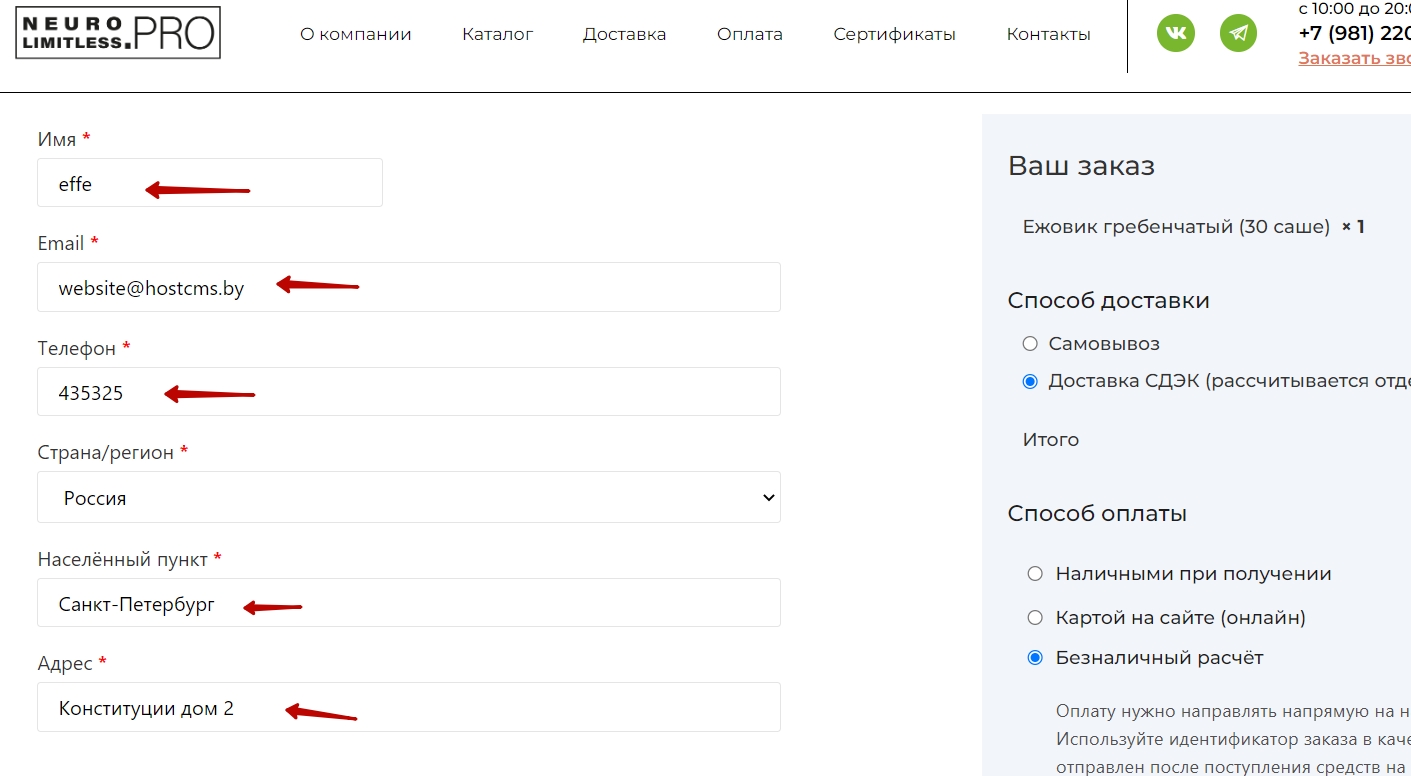Open the VK social page icon
The height and width of the screenshot is (776, 1411).
1176,33
